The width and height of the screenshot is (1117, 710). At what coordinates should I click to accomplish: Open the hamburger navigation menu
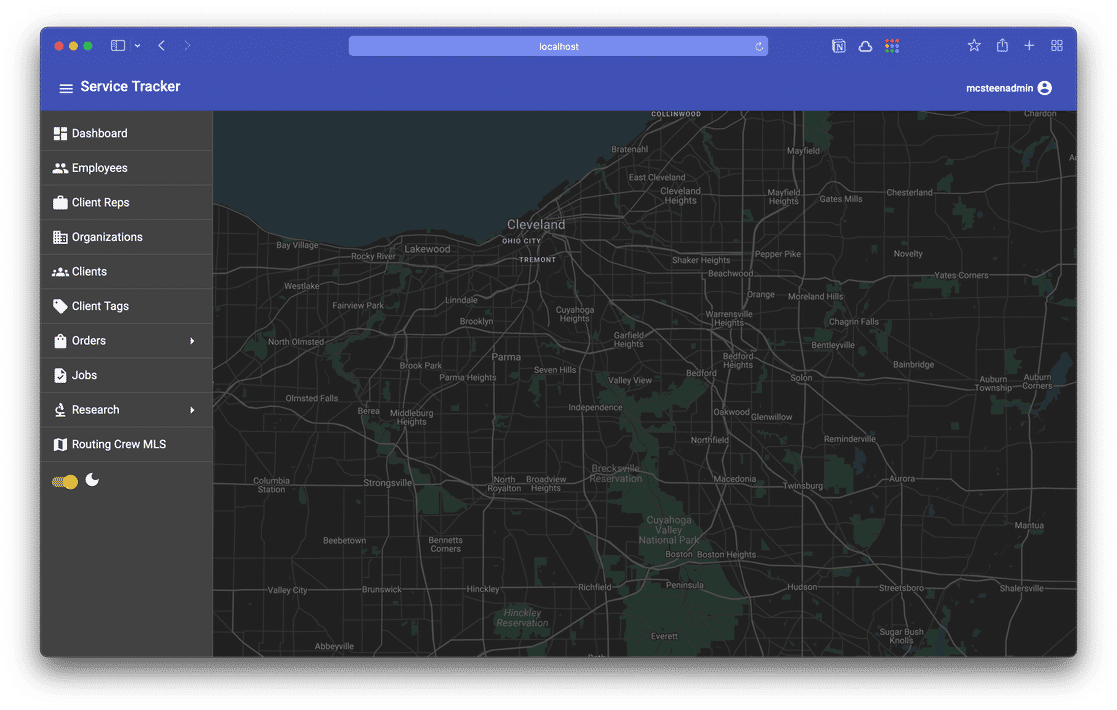pos(66,88)
